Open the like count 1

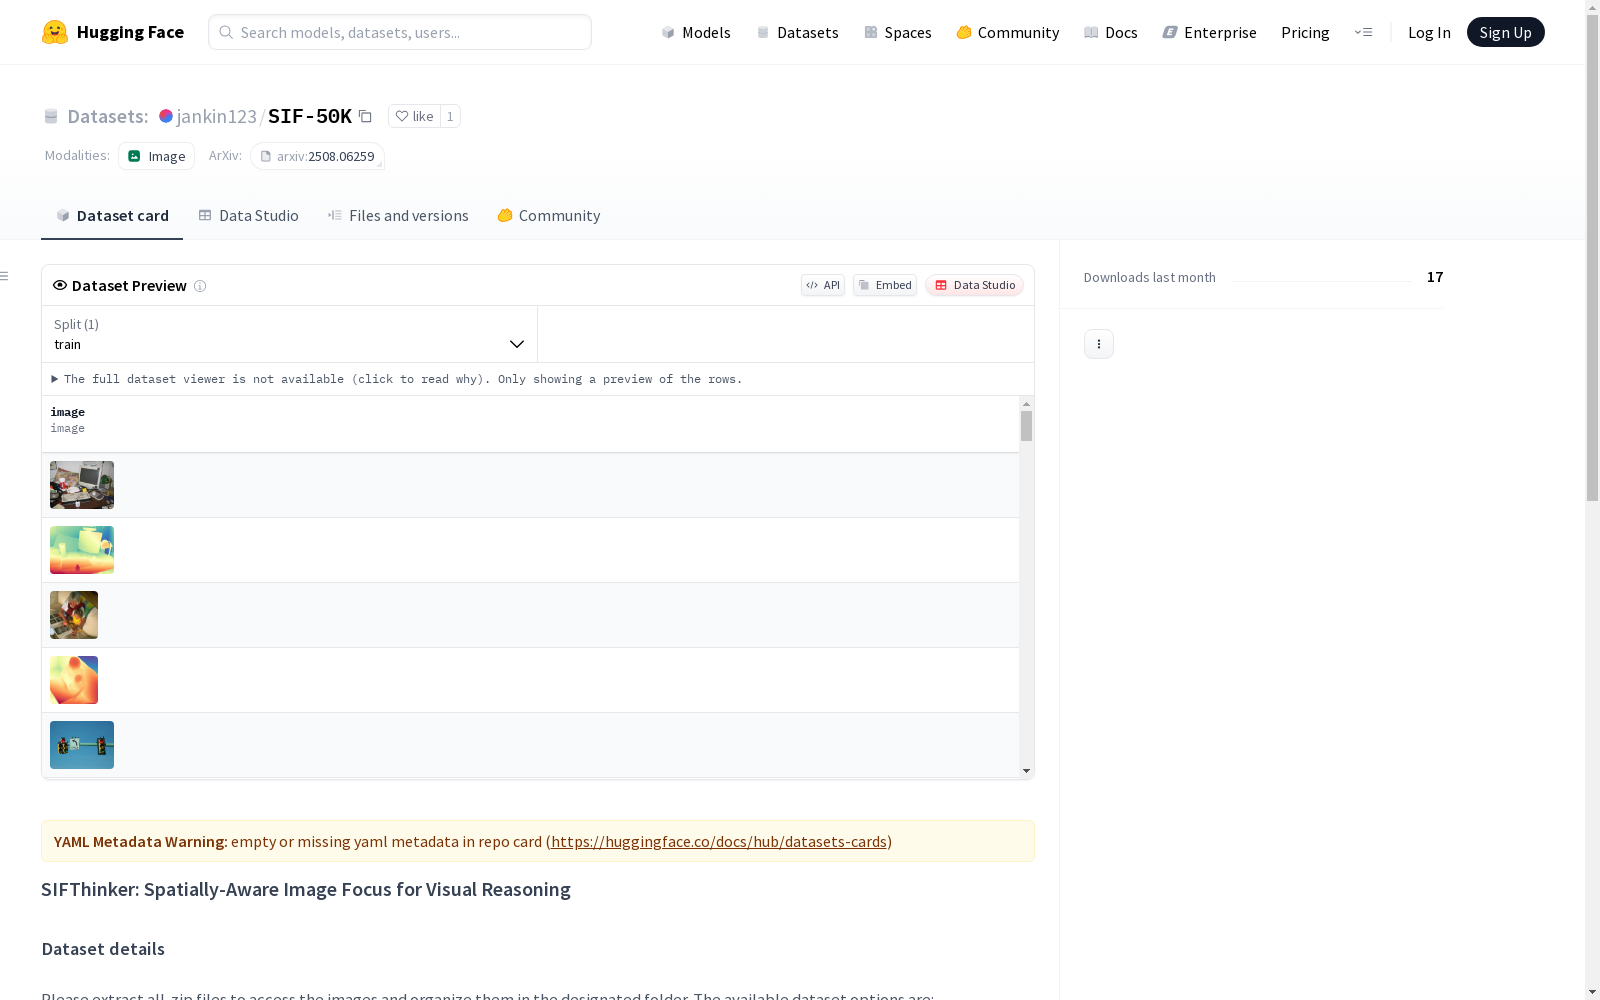click(450, 116)
